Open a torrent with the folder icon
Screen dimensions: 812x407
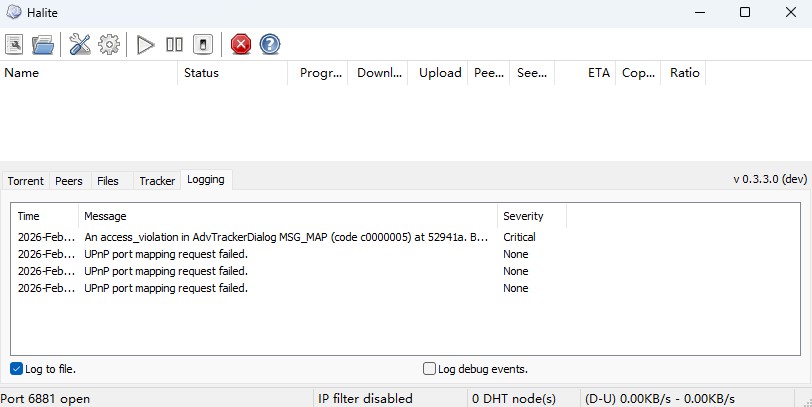(x=42, y=44)
